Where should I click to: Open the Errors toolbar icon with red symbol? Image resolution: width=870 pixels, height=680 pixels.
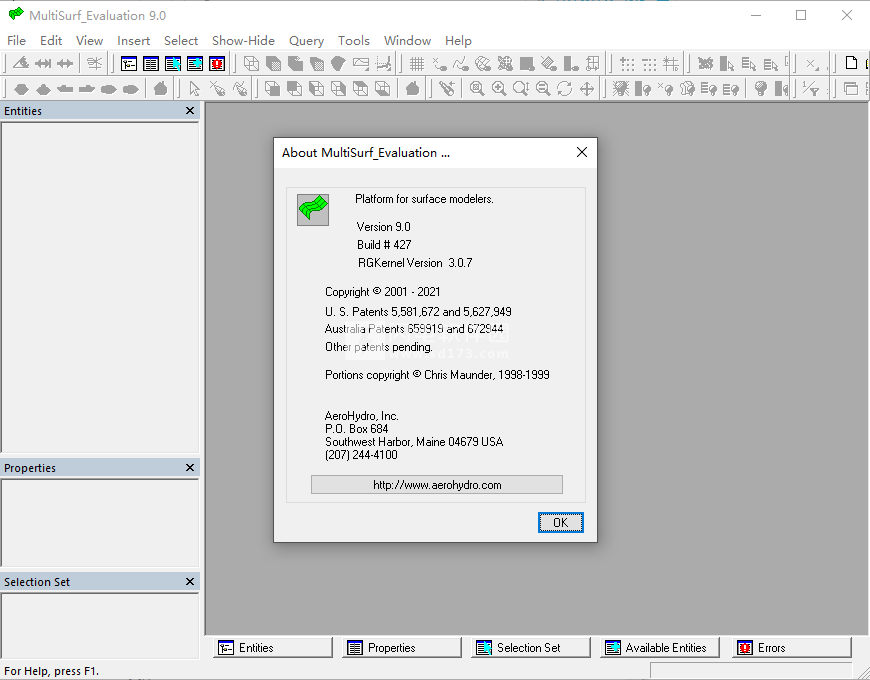[x=217, y=64]
